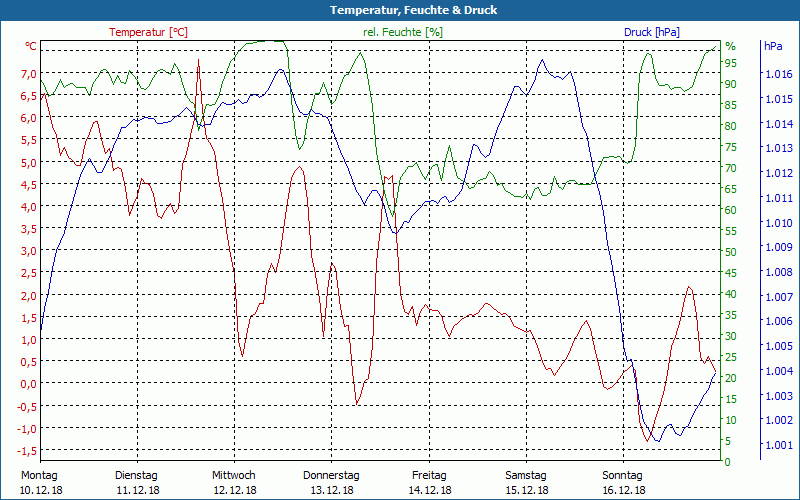Screen dimensions: 800x500
Task: Click the '3,5' temperature axis value
Action: (x=29, y=229)
